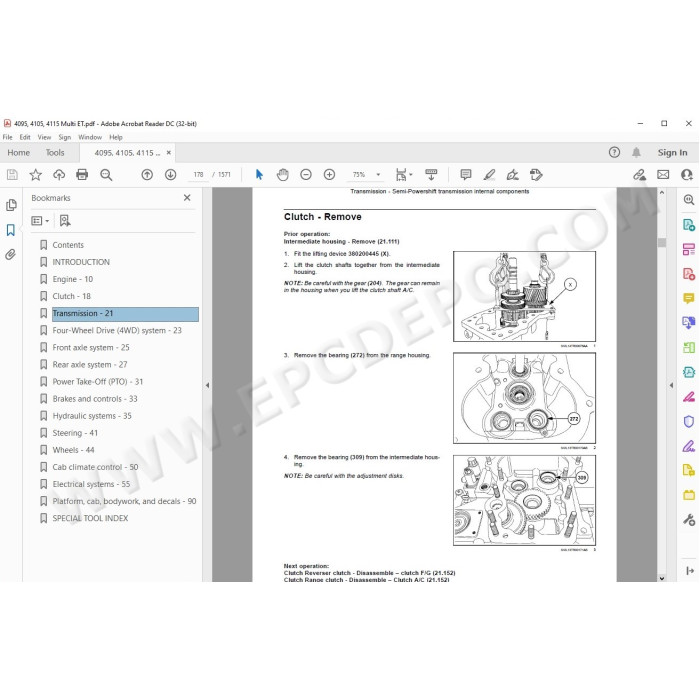700x700 pixels.
Task: Jump to INTRODUCTION bookmark
Action: [81, 262]
